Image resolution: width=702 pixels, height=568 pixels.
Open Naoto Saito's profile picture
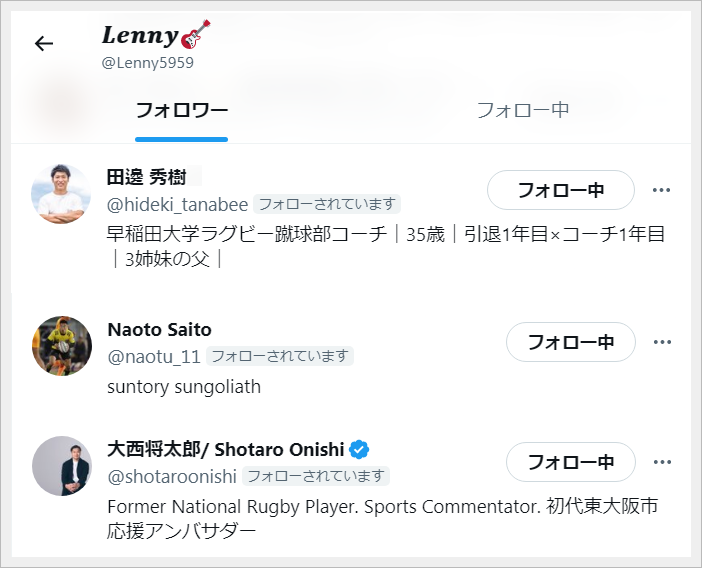62,345
